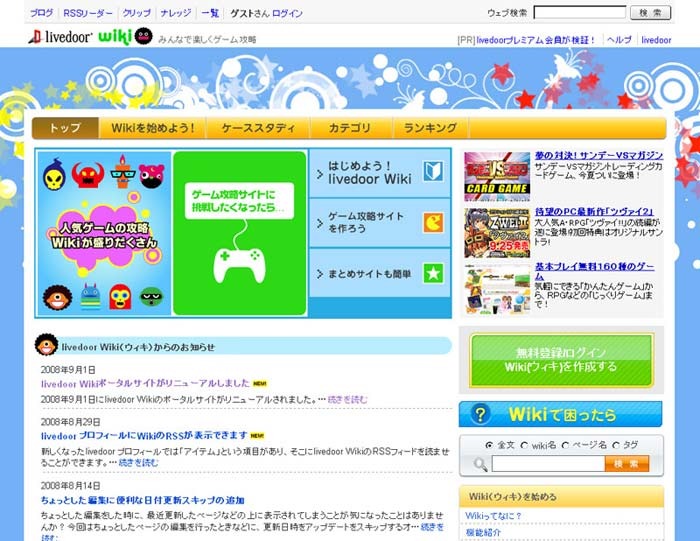Open 日付更新スキップの追加 announcement
700x541 pixels.
(142, 500)
